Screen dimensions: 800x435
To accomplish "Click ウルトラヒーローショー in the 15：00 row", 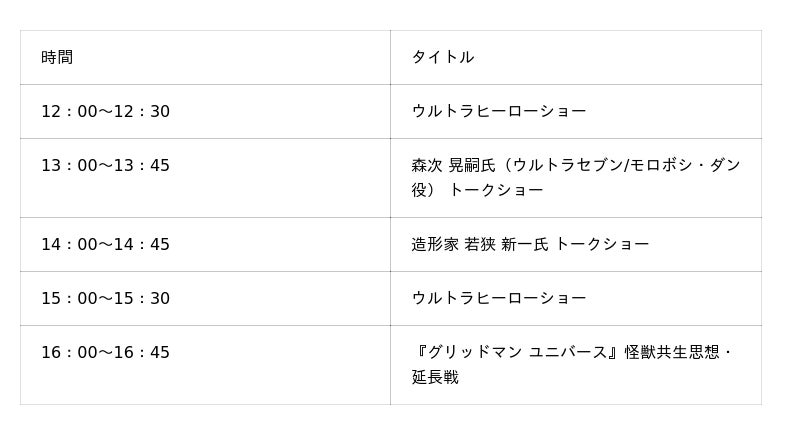I will tap(498, 298).
